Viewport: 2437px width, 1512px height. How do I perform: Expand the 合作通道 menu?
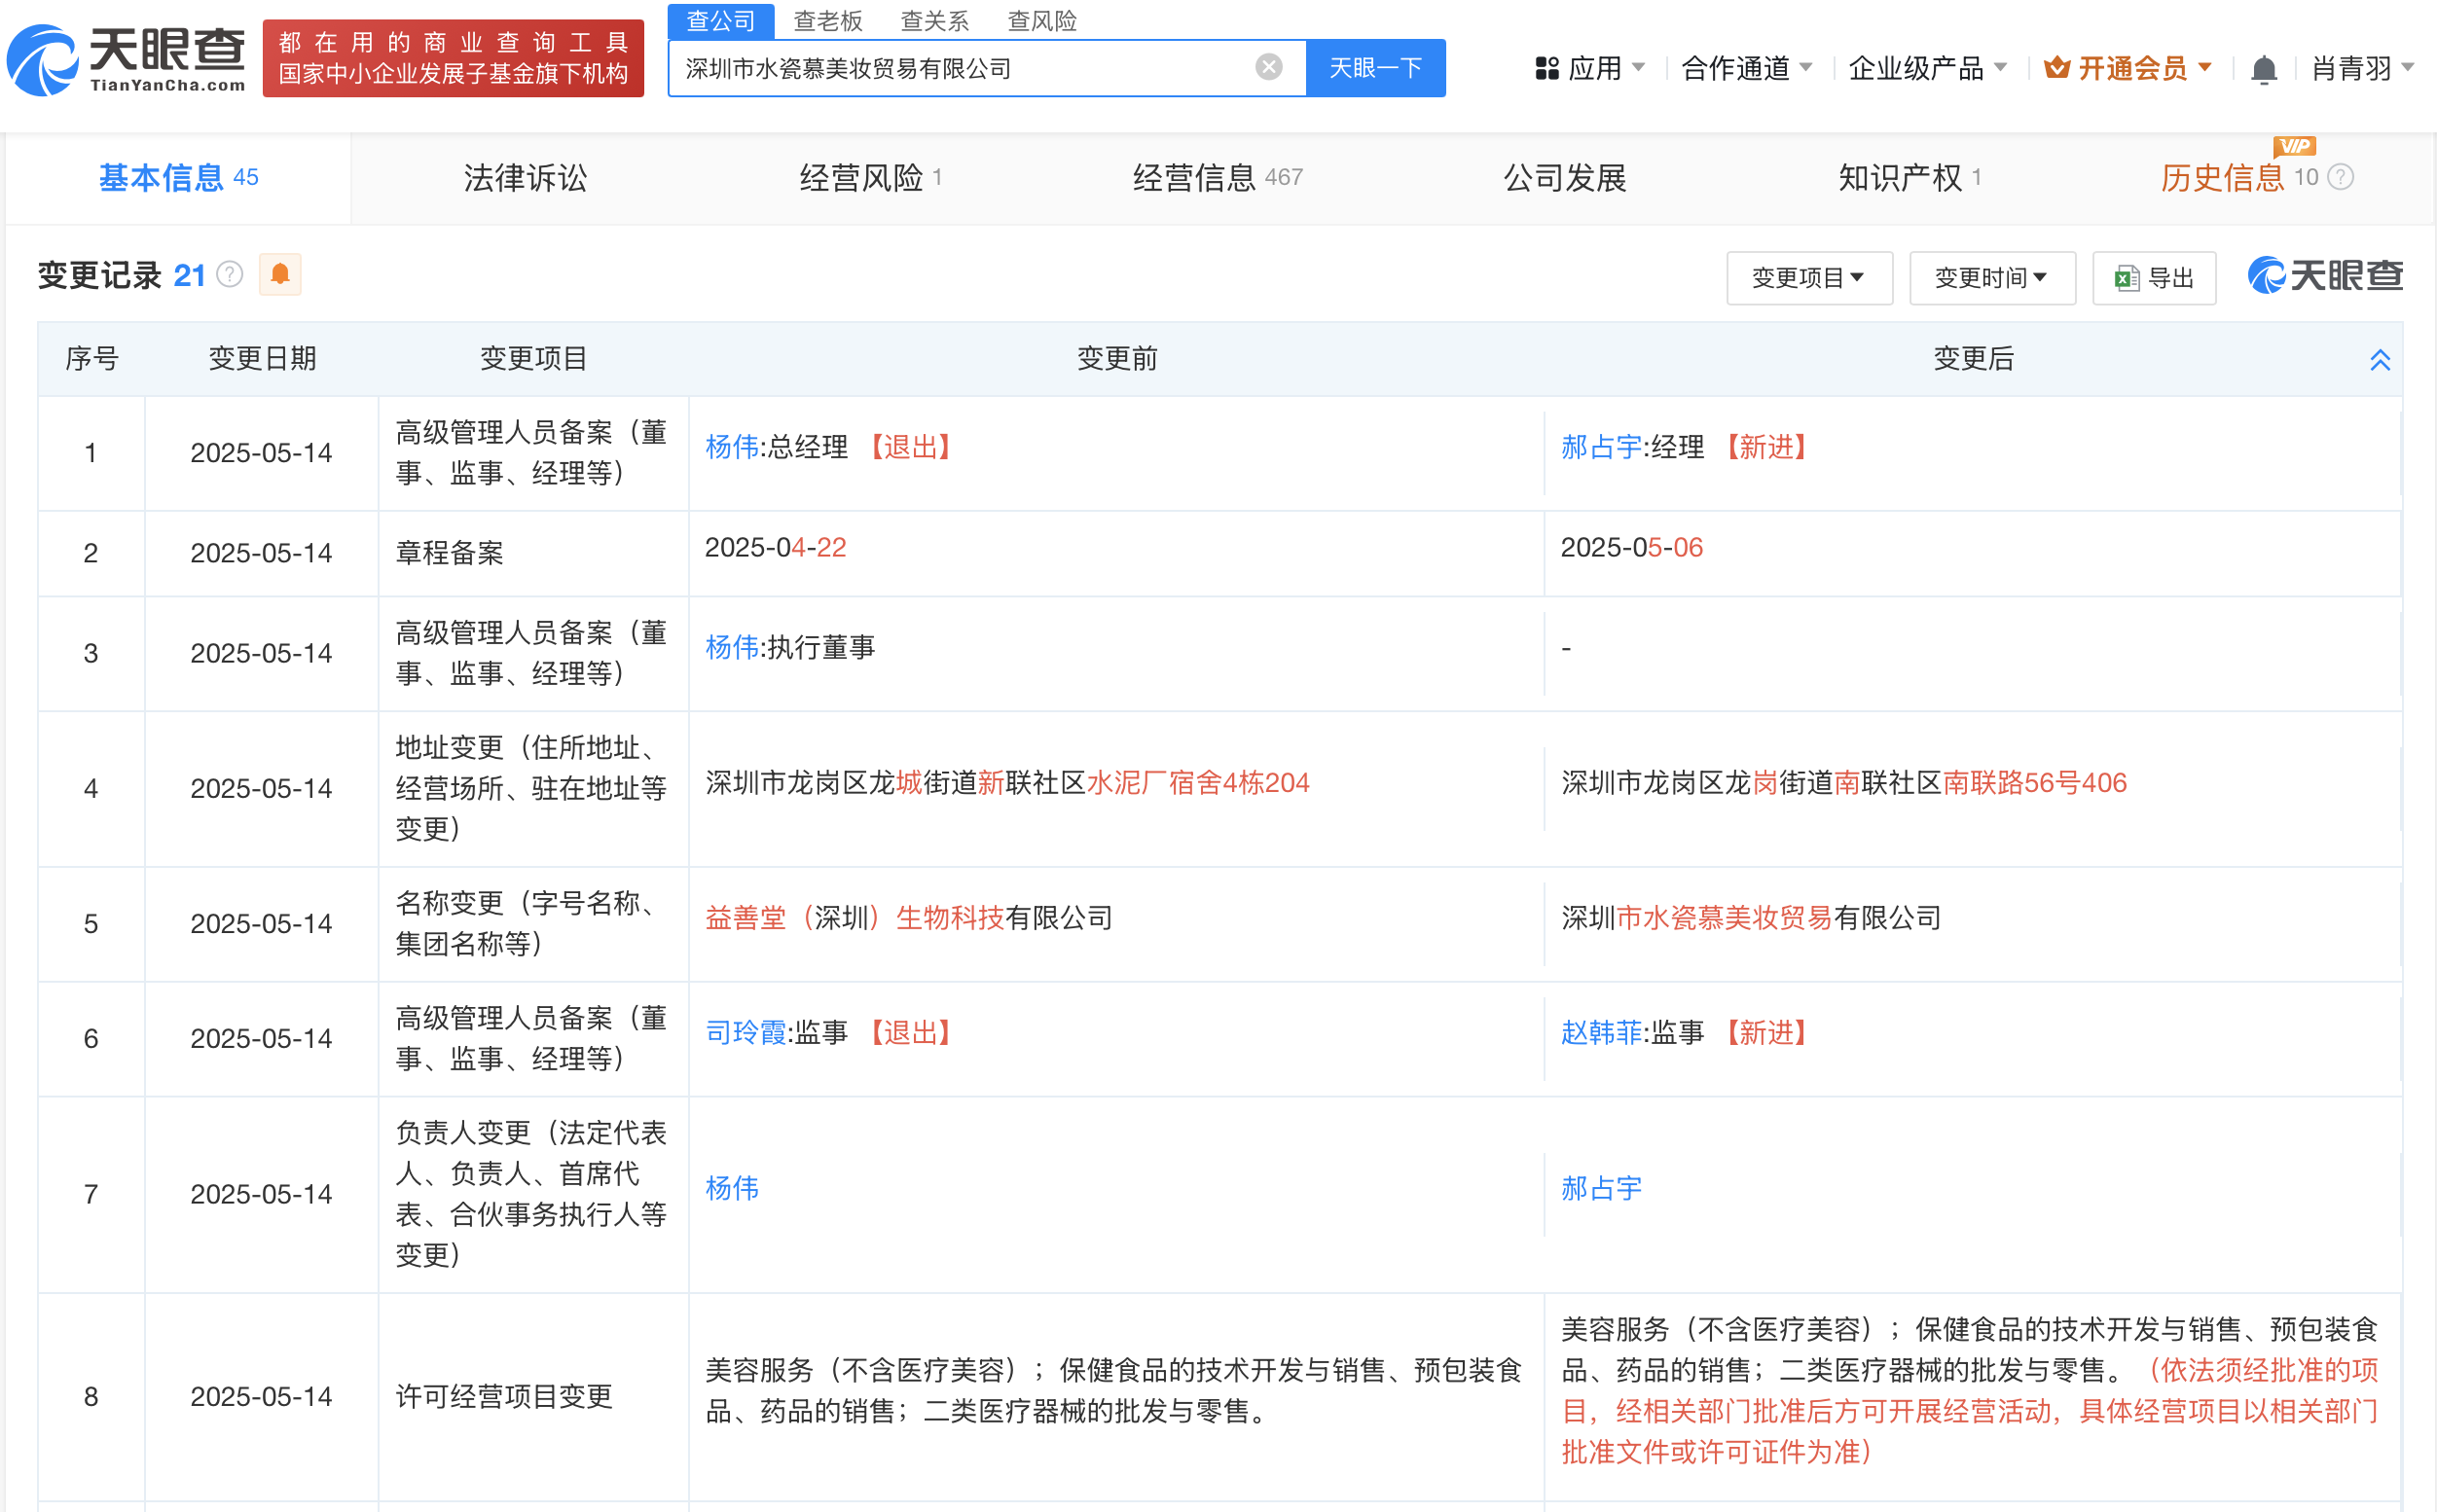point(1746,68)
